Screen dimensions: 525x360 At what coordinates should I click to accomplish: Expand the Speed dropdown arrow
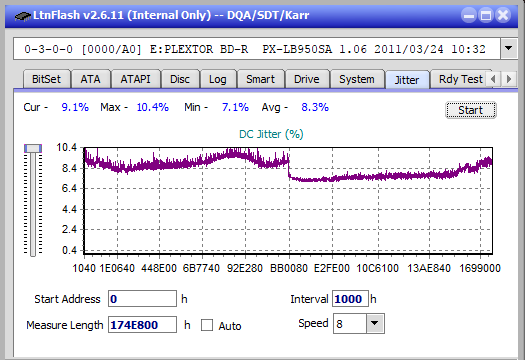point(375,323)
